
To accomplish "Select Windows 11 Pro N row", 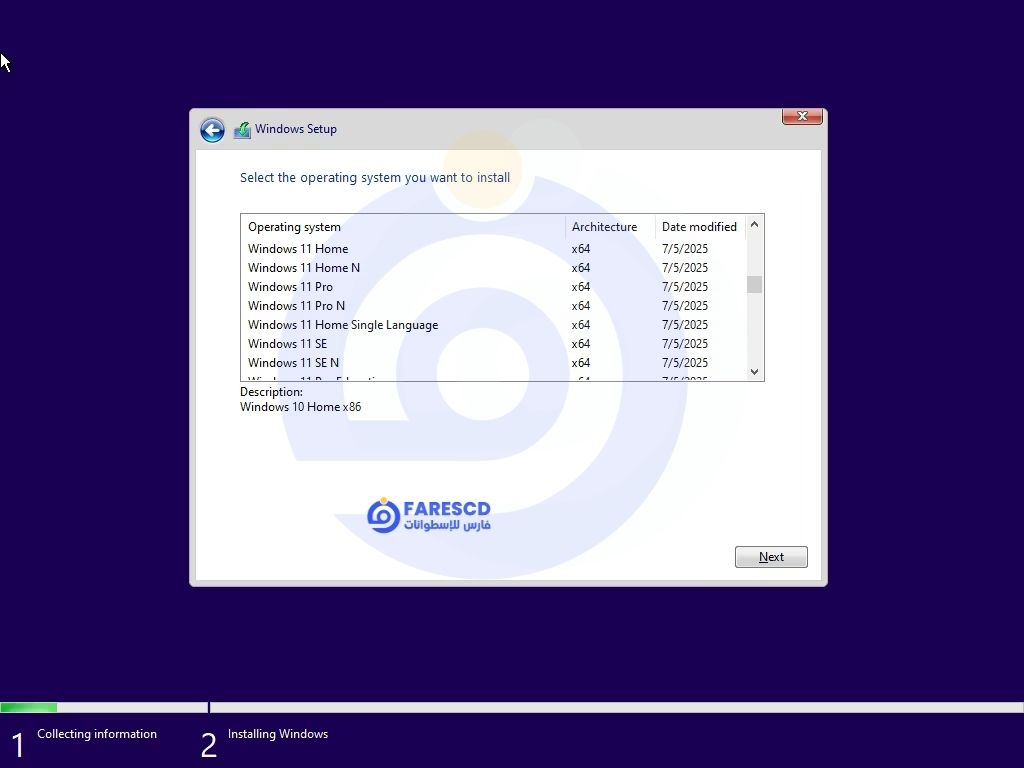I will click(493, 306).
